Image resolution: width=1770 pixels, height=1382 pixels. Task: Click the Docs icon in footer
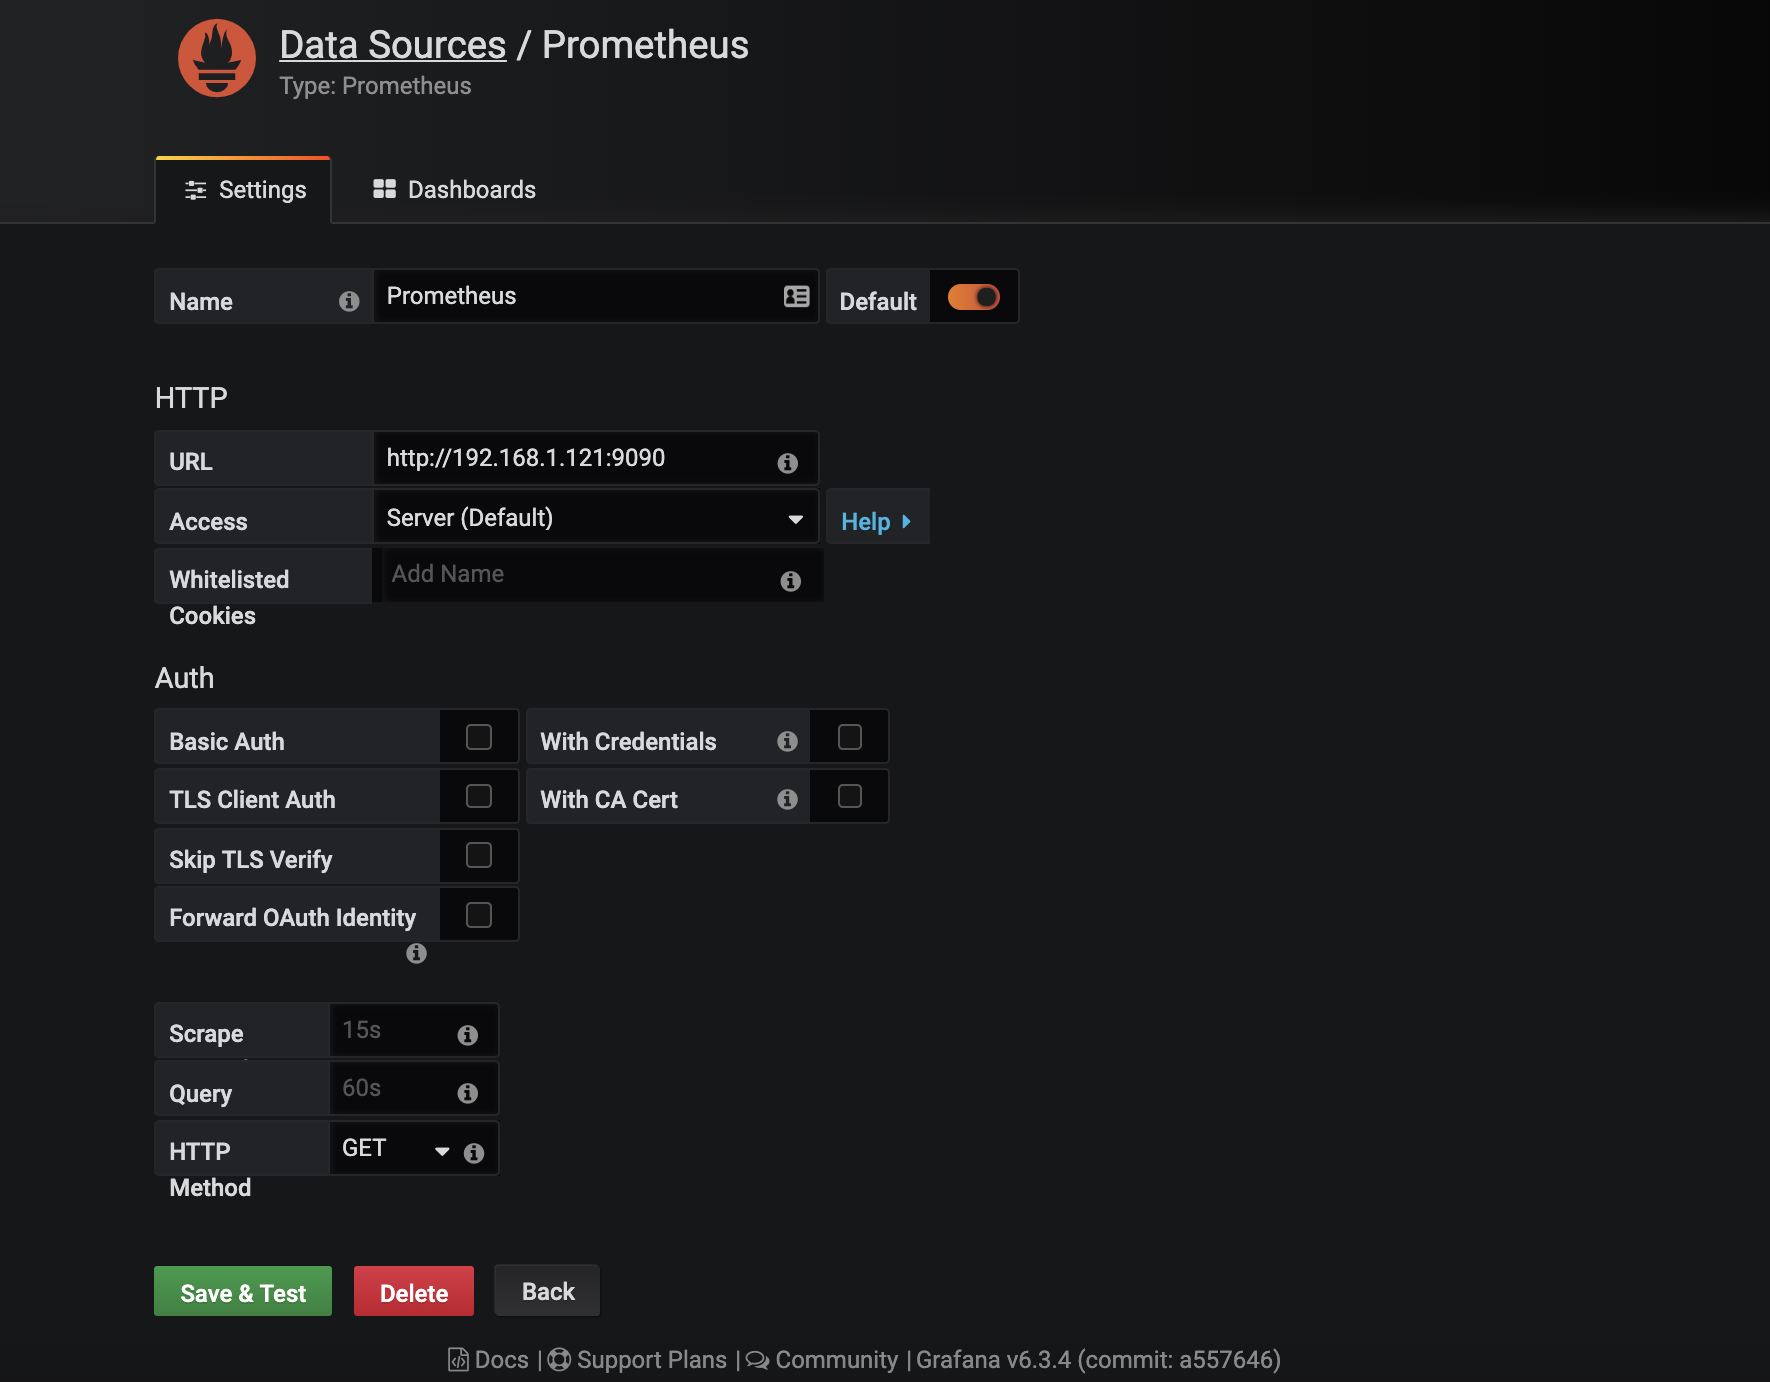point(458,1360)
